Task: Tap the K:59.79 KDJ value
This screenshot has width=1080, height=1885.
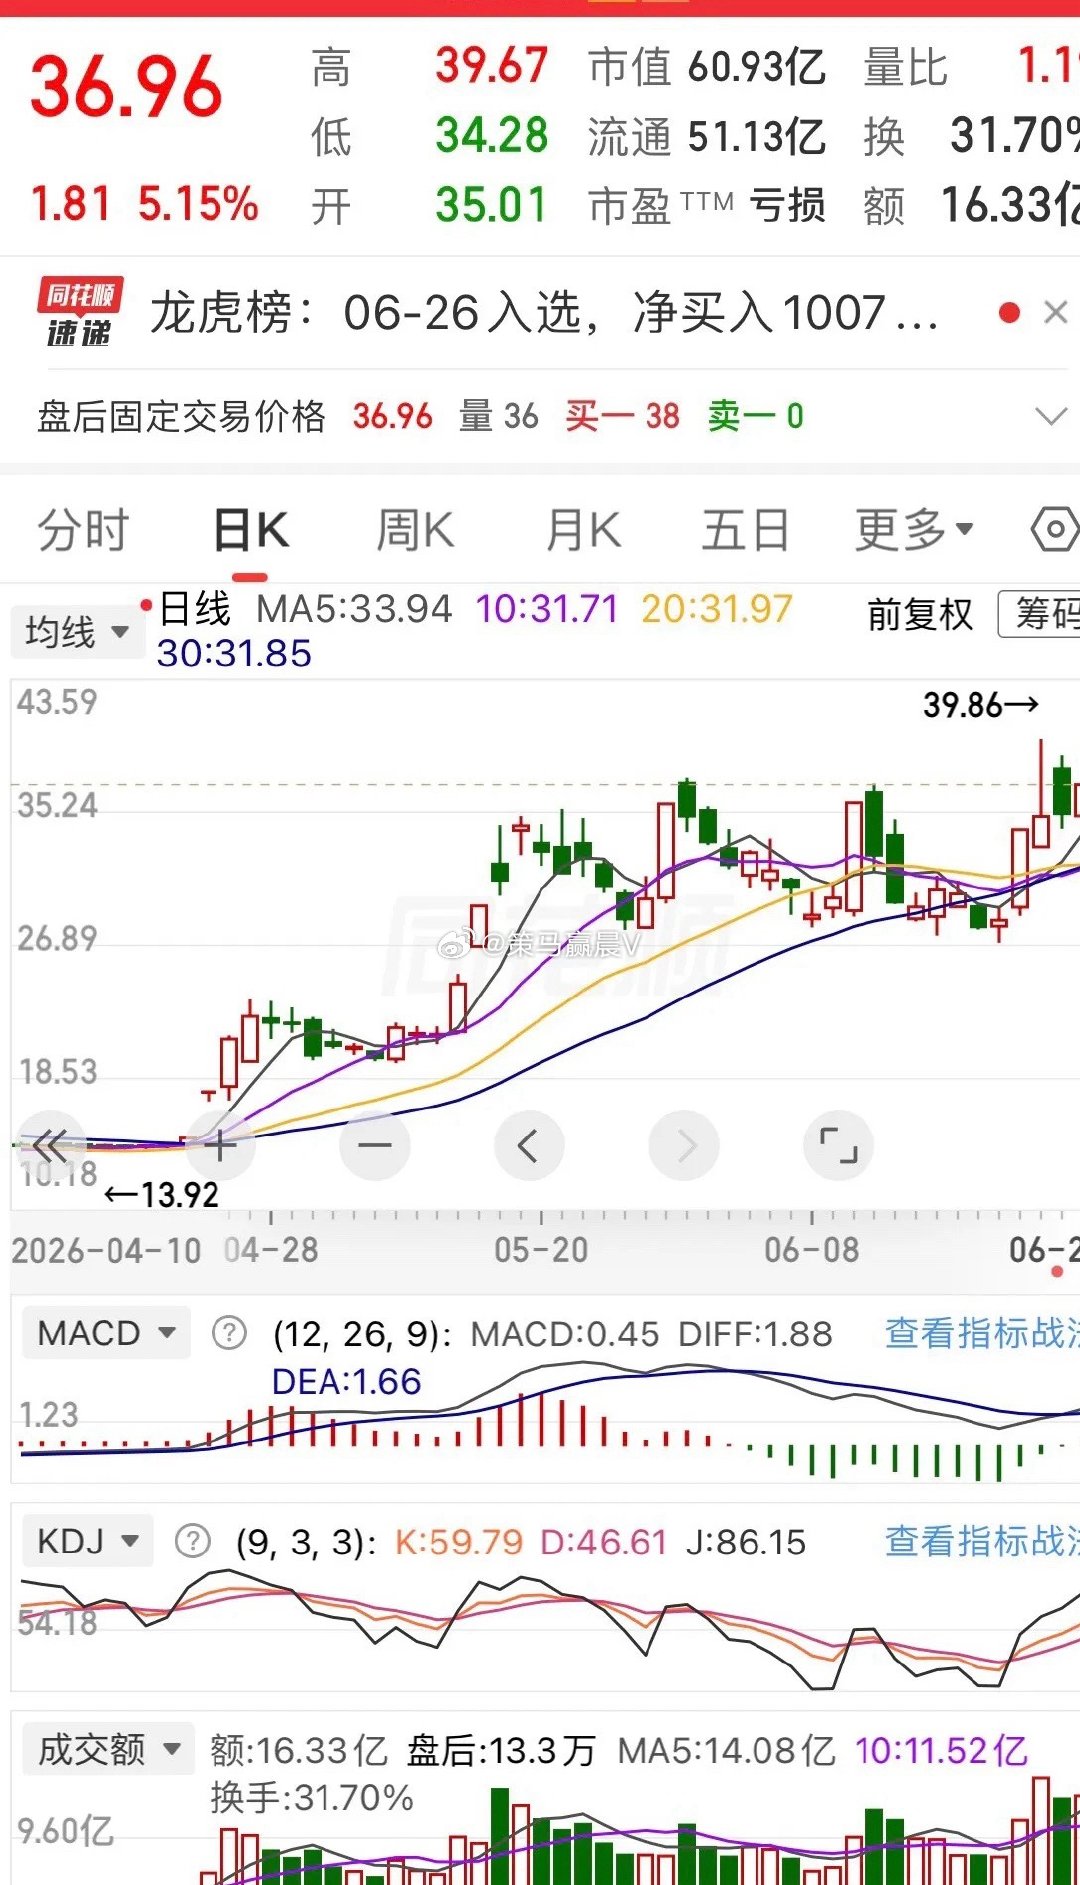Action: (x=459, y=1542)
